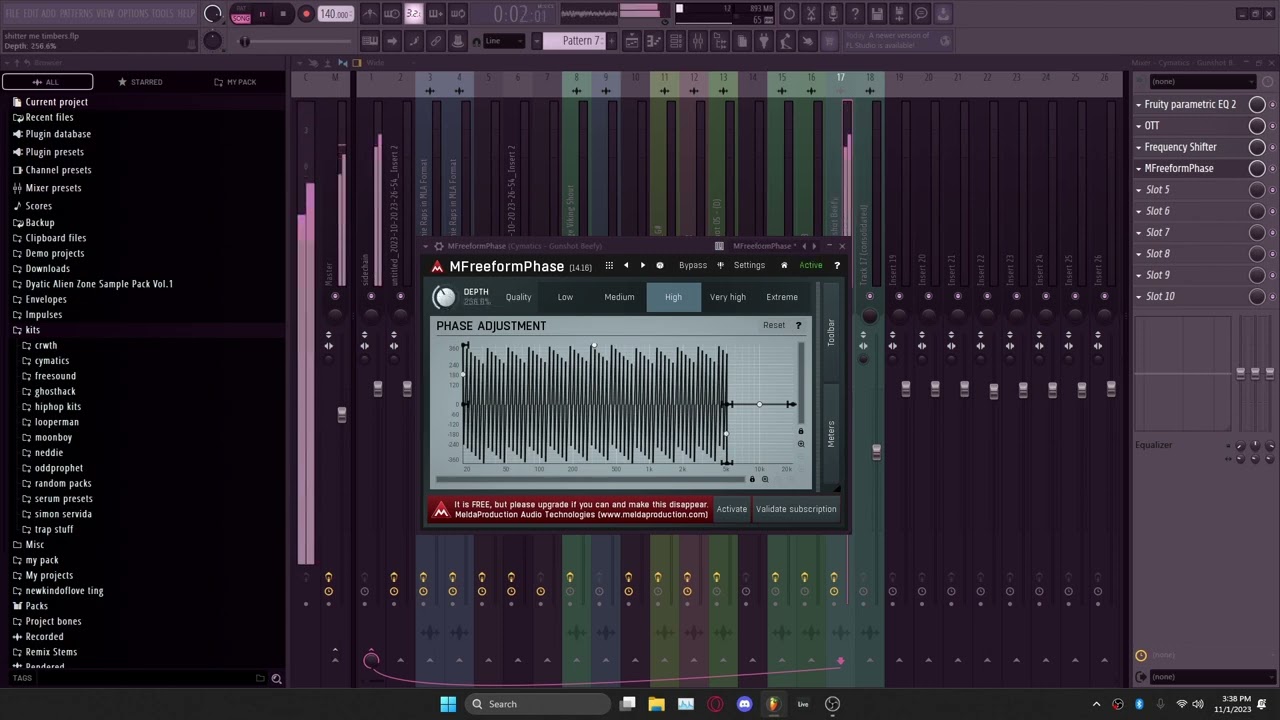This screenshot has width=1280, height=720.
Task: Click the speech bubble forum icon
Action: tap(920, 14)
